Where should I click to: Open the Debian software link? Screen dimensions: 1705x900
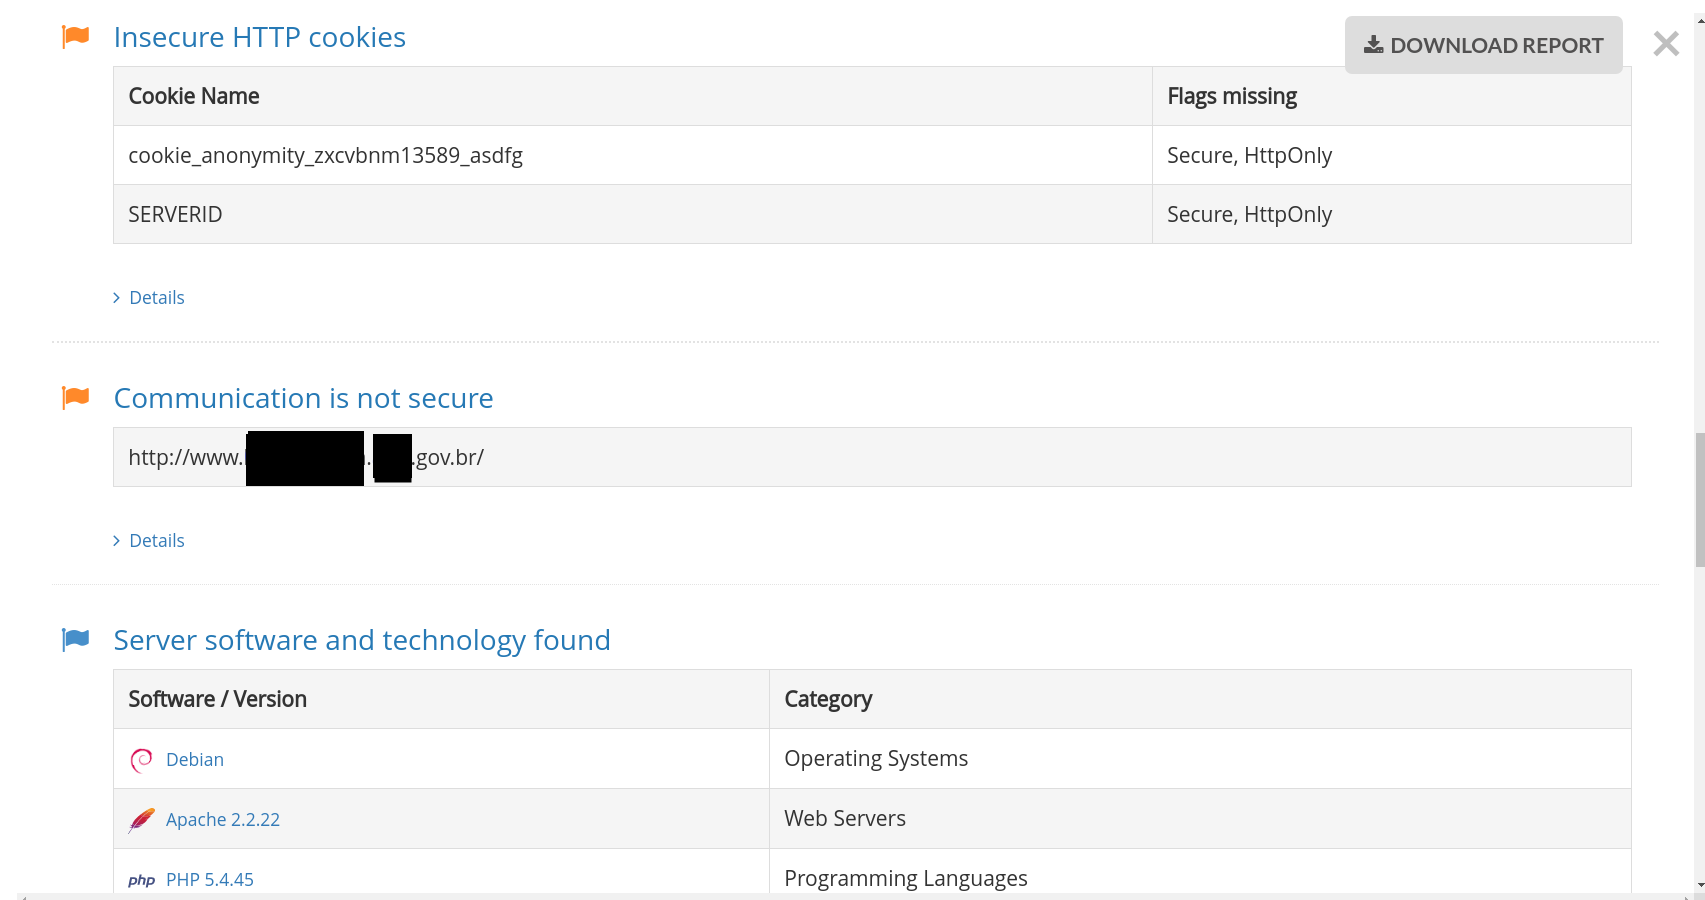[195, 760]
